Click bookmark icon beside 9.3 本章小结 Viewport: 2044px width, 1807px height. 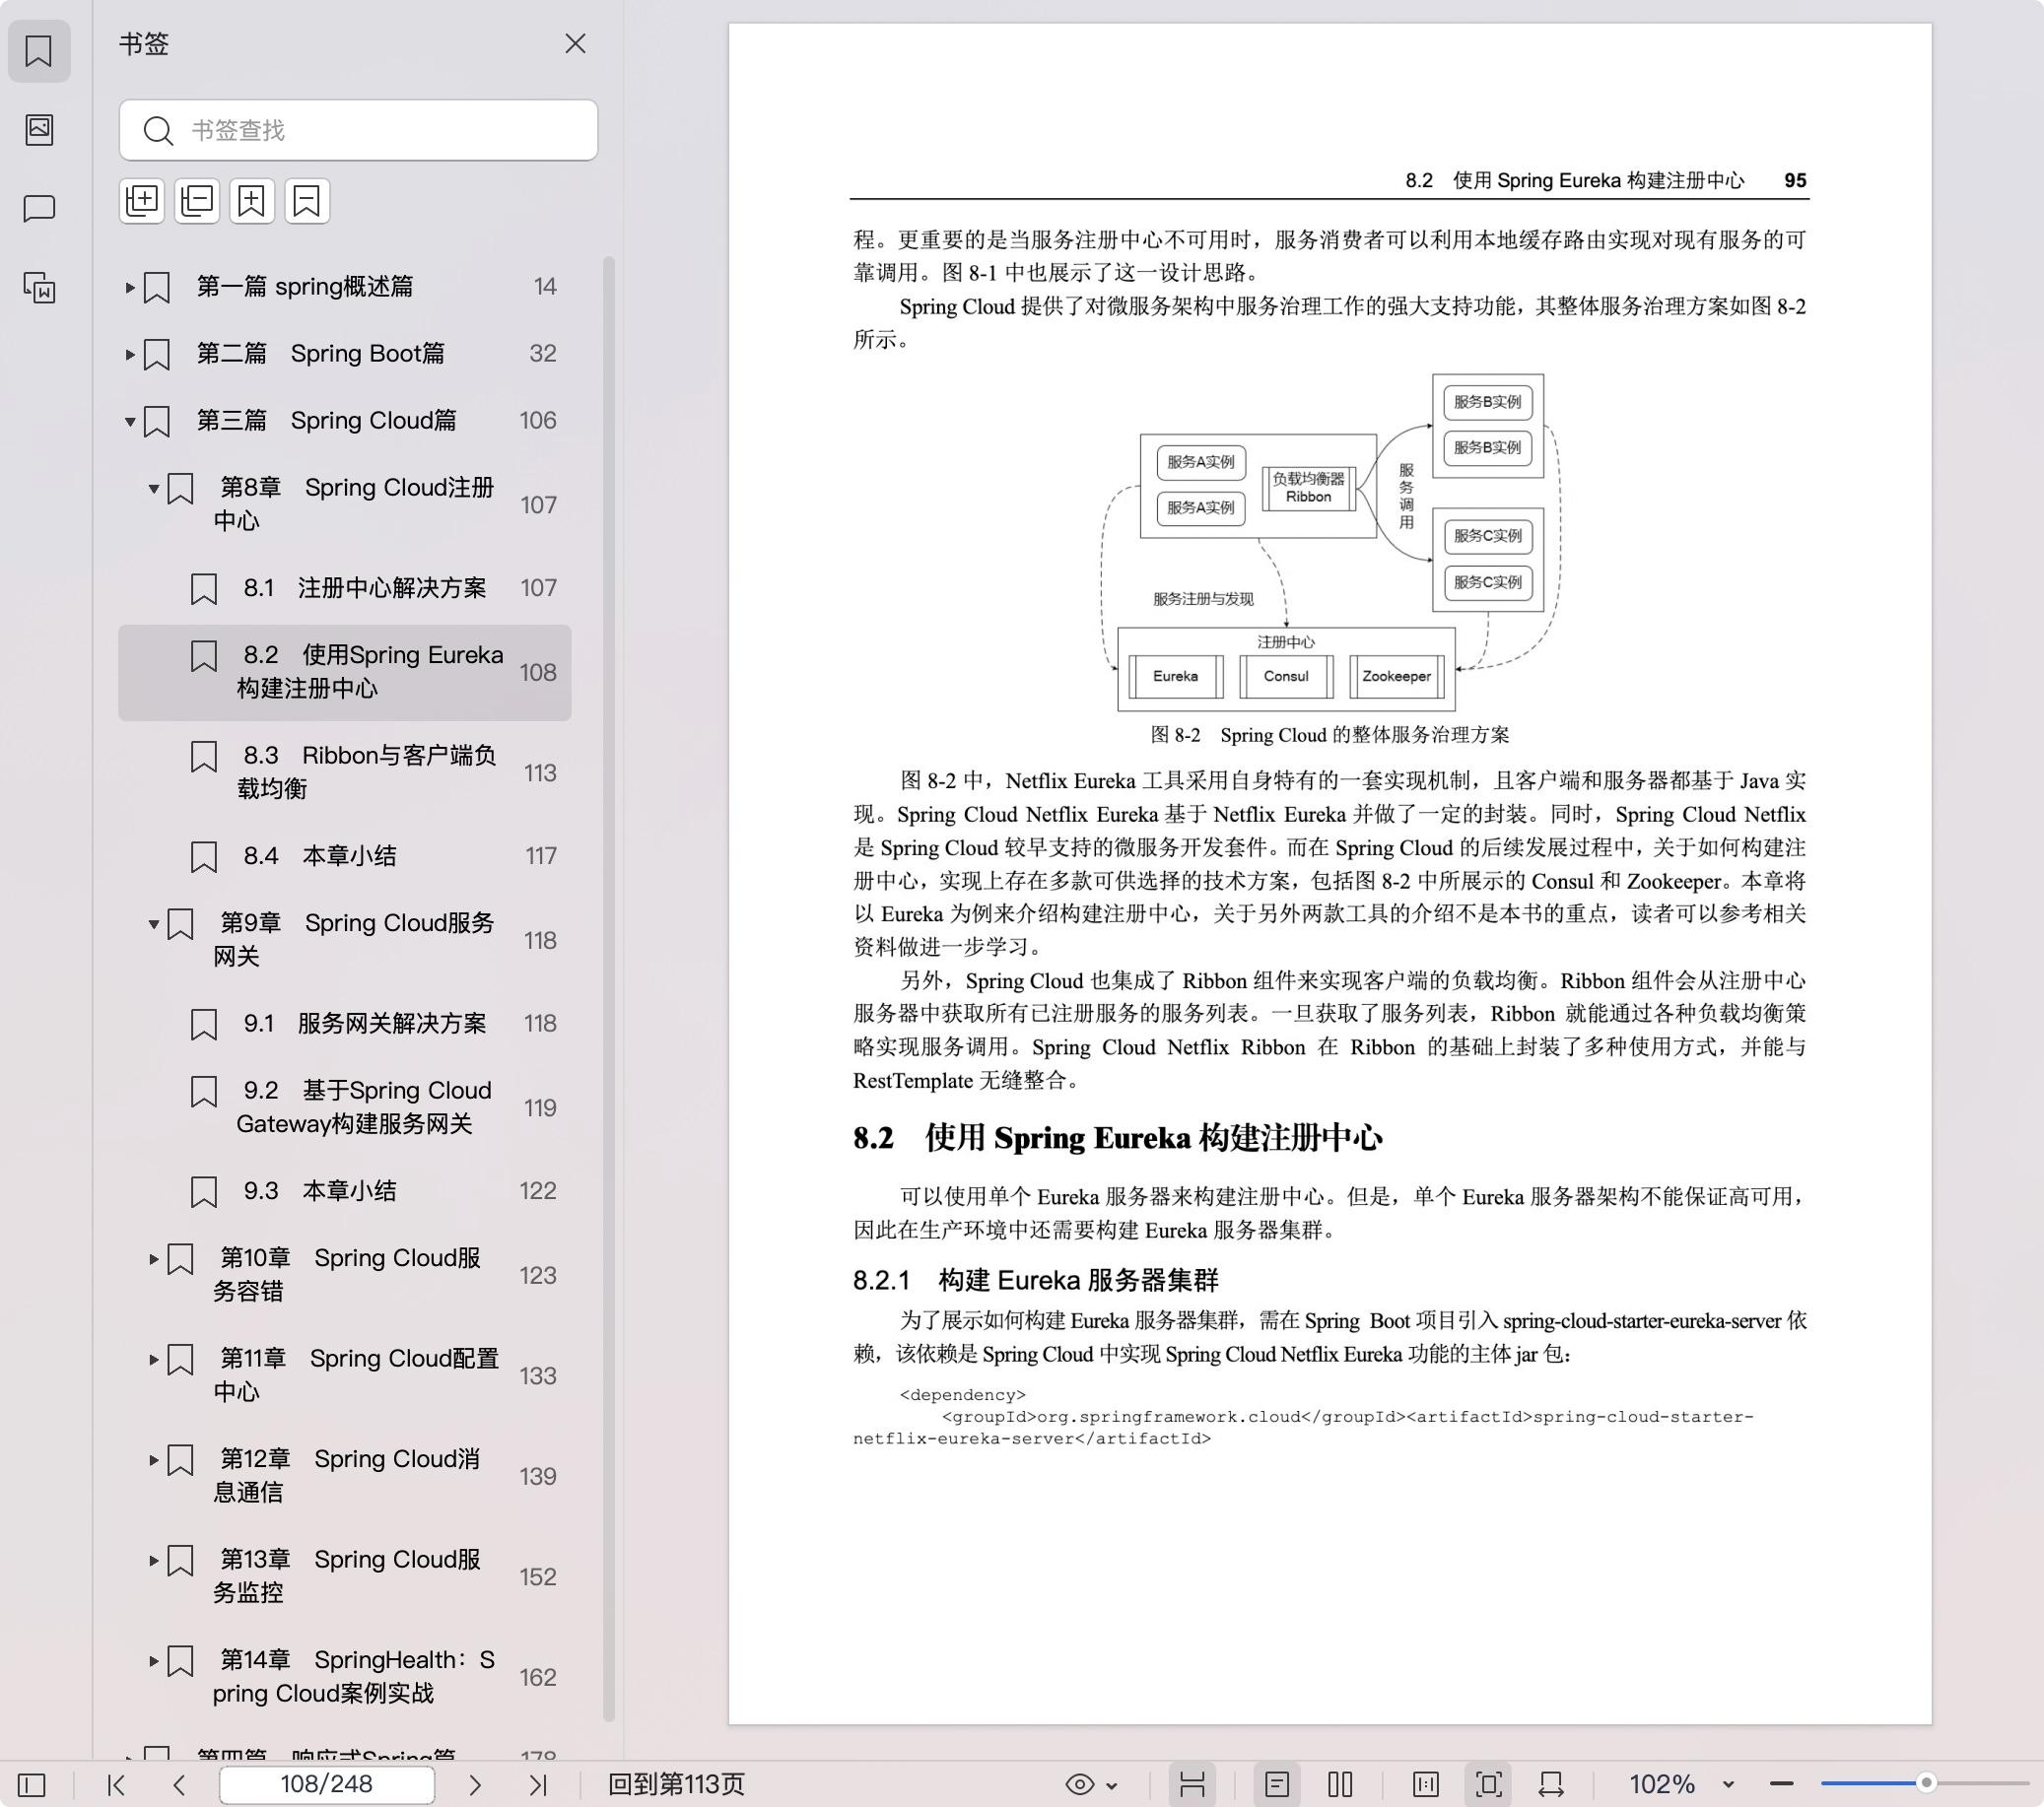tap(203, 1192)
